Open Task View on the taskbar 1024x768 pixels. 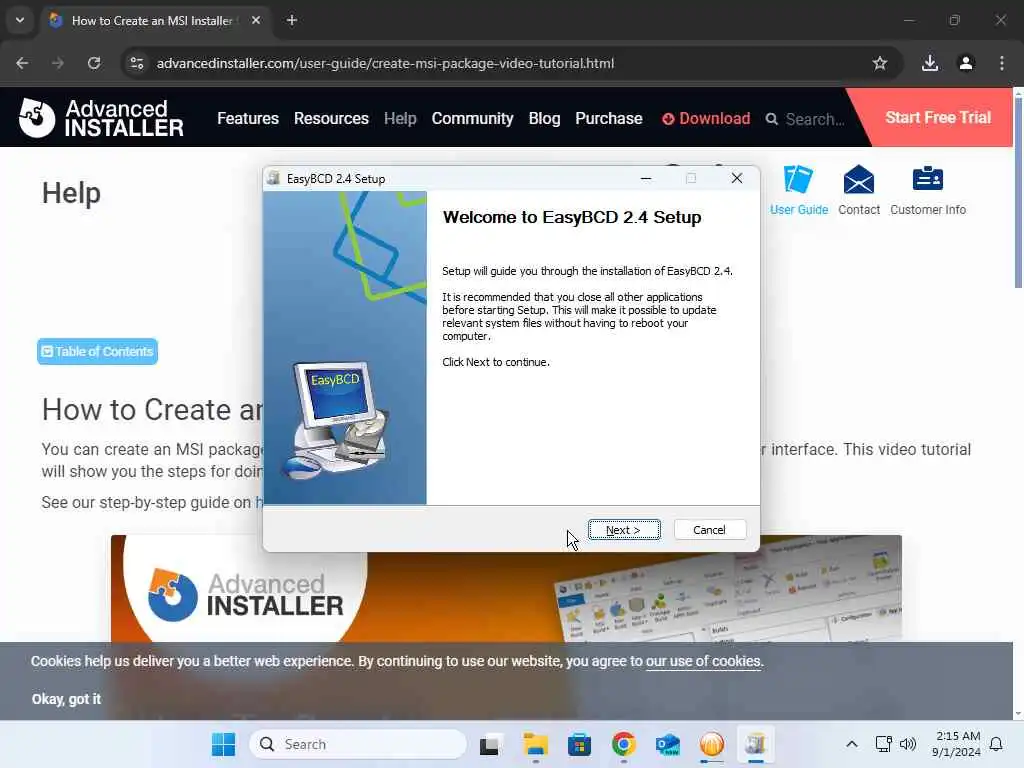(x=490, y=744)
